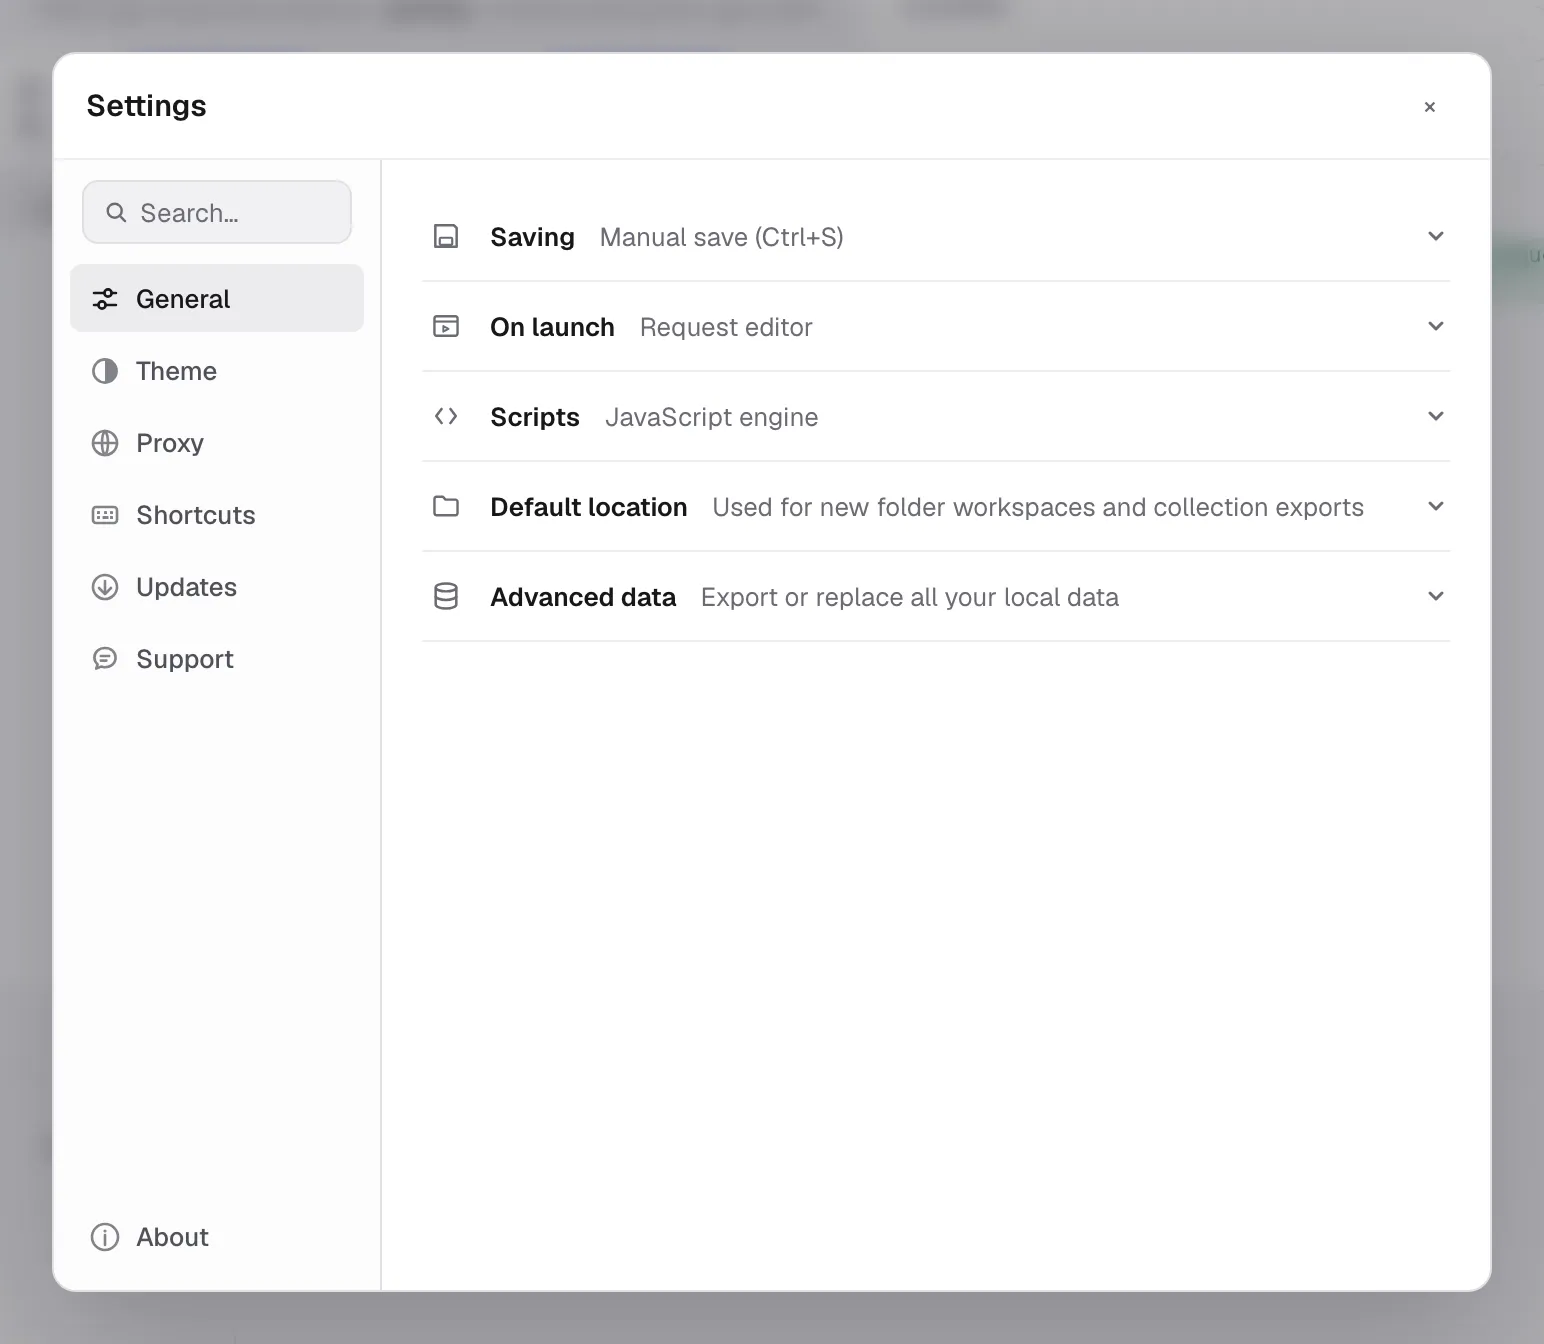Expand the Saving section chevron
Screen dimensions: 1544x1344
1436,236
